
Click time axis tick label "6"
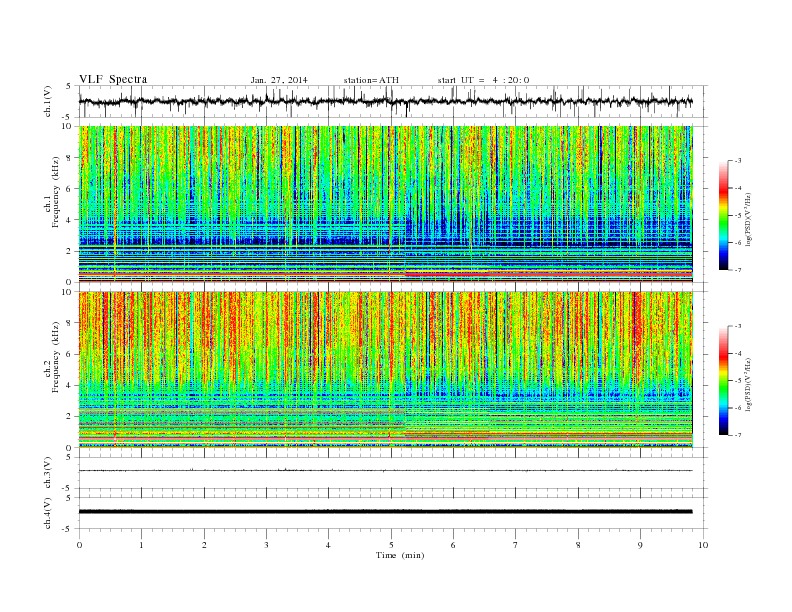(x=453, y=545)
